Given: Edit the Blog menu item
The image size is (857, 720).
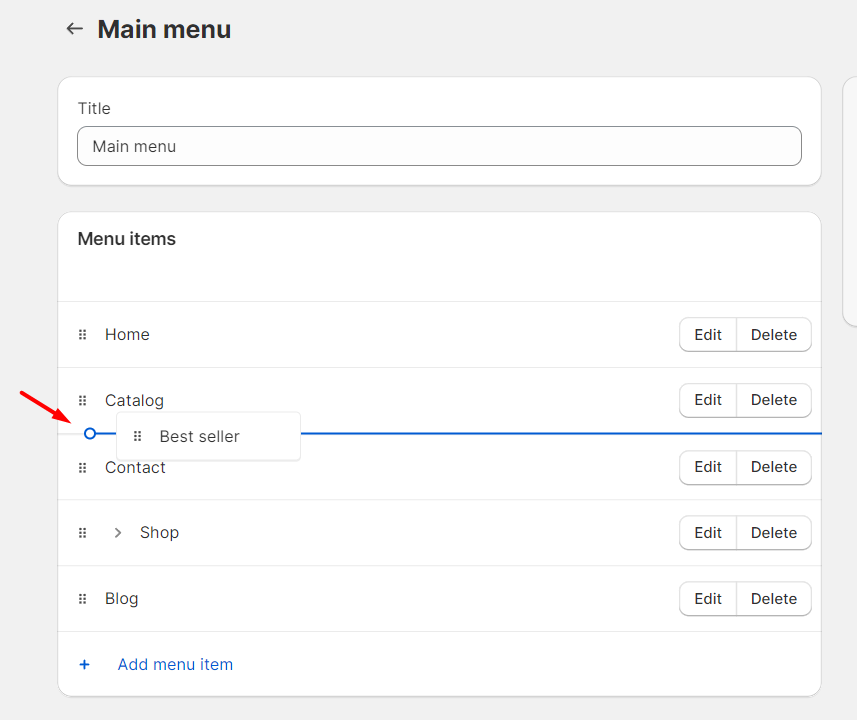Looking at the screenshot, I should (x=708, y=599).
